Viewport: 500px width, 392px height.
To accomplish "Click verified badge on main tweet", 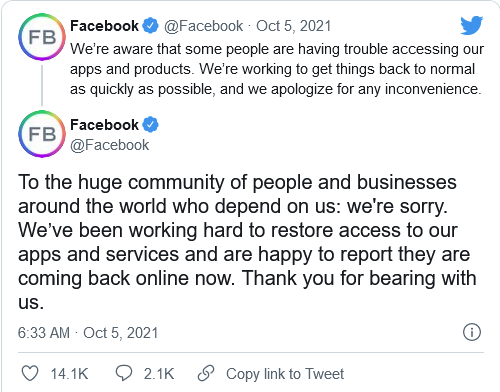I will pyautogui.click(x=151, y=125).
